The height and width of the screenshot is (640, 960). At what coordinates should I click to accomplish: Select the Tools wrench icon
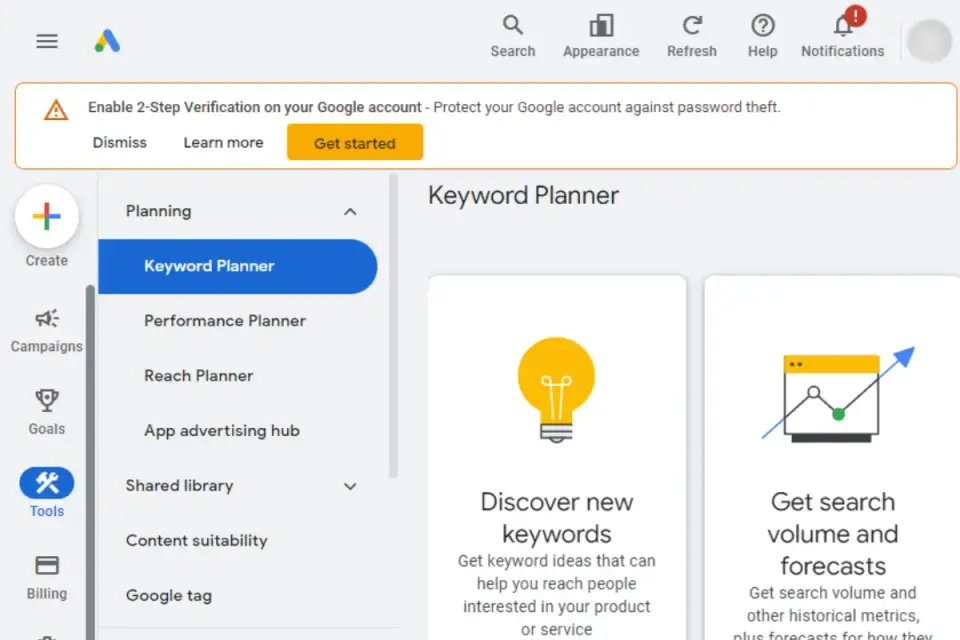click(47, 483)
